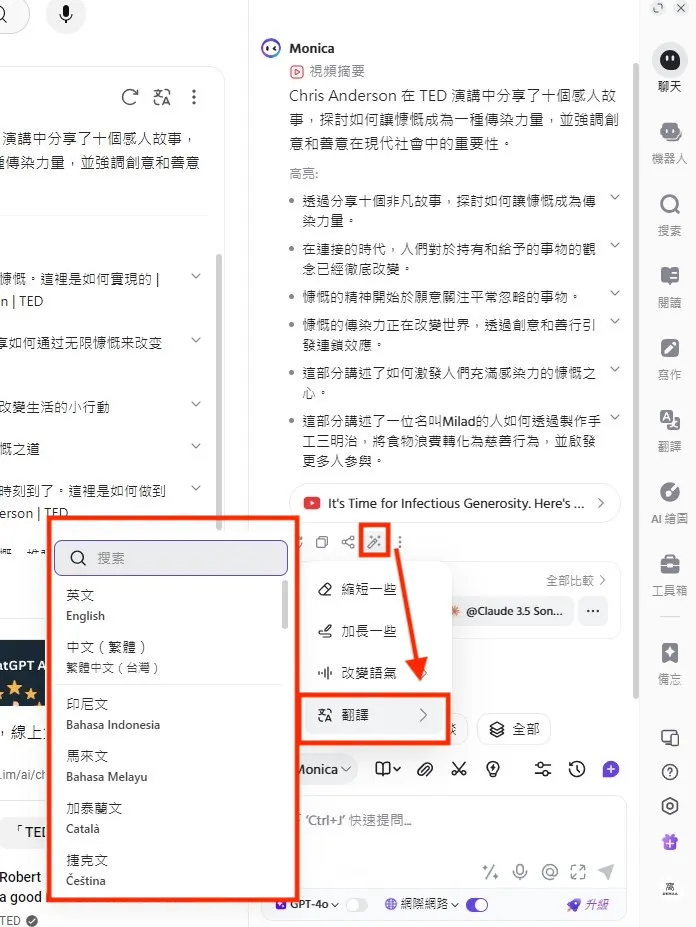Click the share icon below the summary
The image size is (696, 927).
click(348, 542)
